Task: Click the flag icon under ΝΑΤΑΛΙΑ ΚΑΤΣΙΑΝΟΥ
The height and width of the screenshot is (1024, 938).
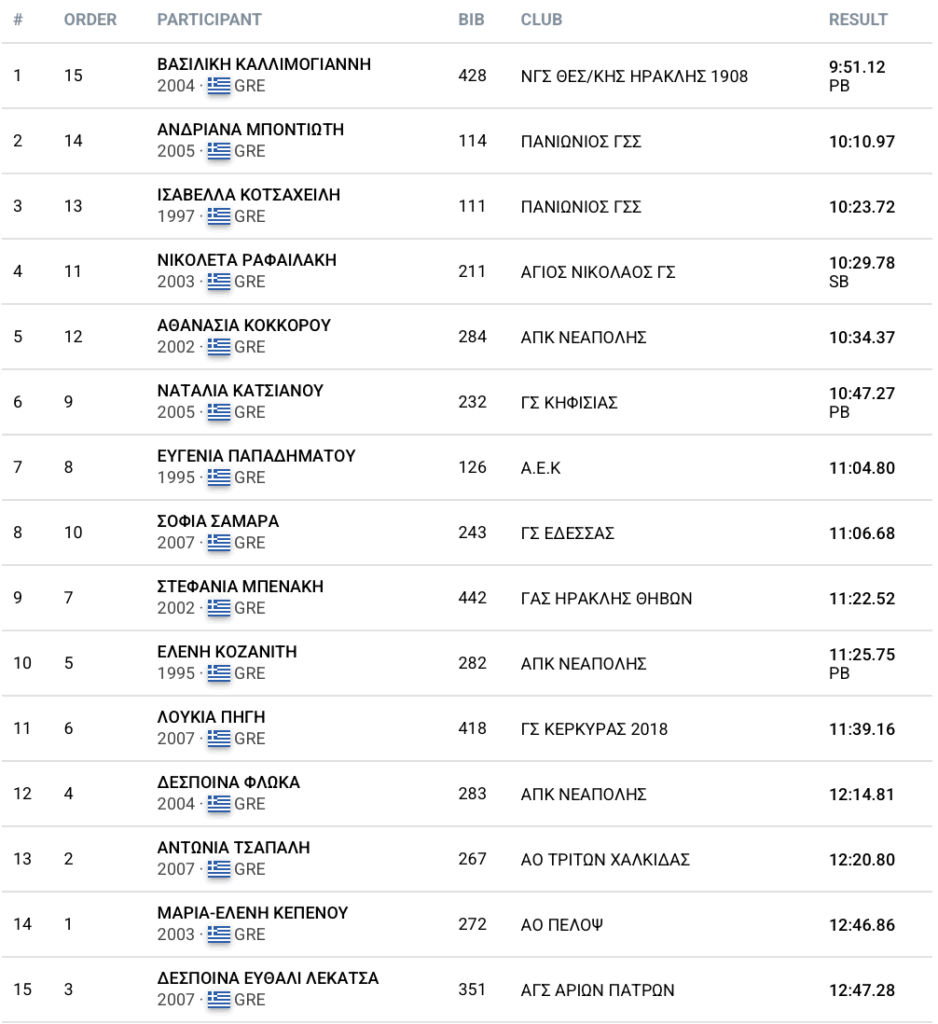Action: 219,412
